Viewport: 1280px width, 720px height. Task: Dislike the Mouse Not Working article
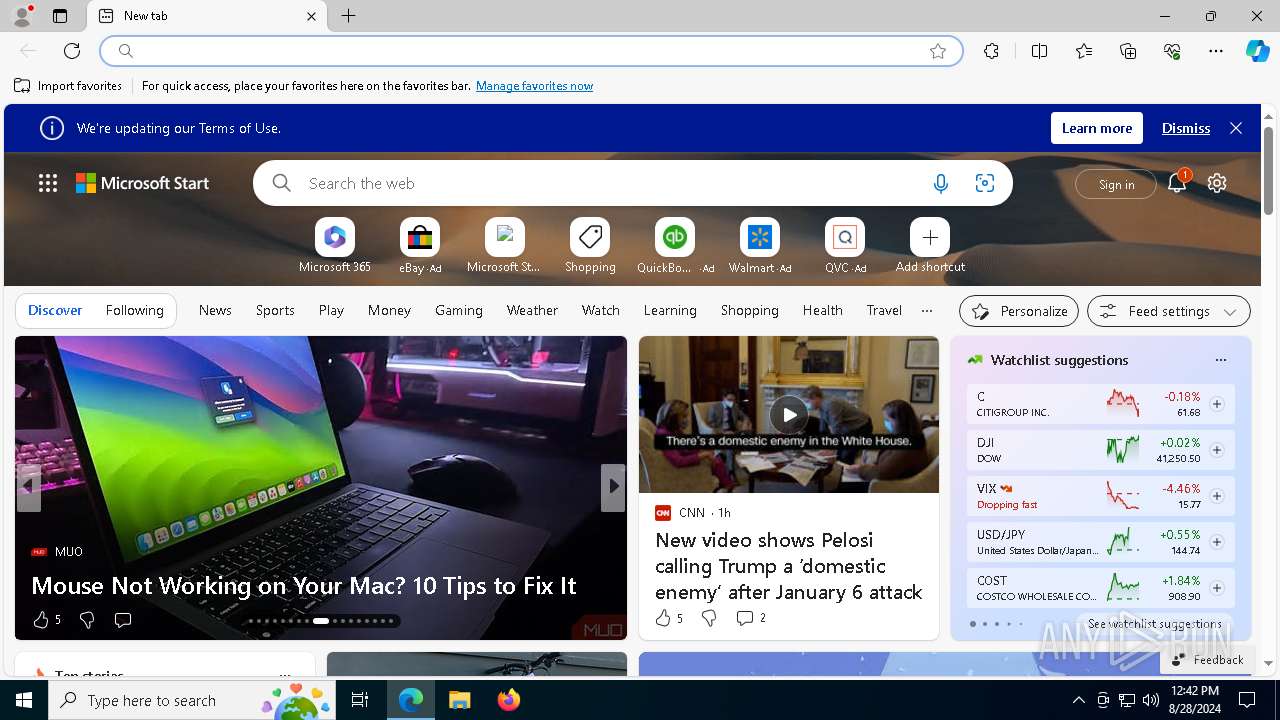coord(87,620)
